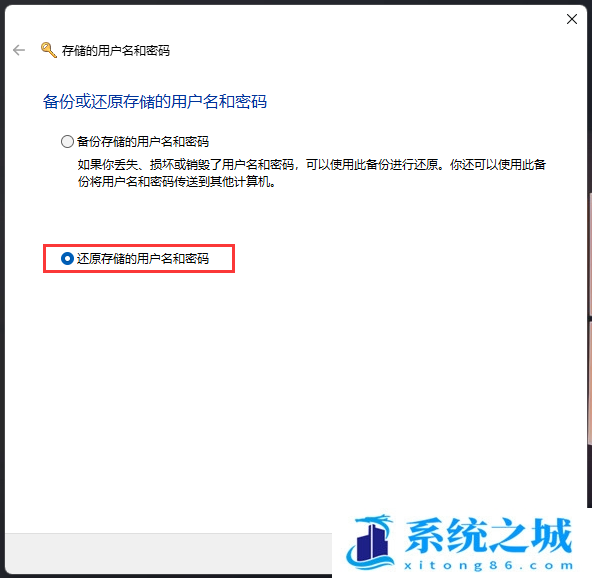The image size is (592, 578).
Task: Click the 存储的用户名和密码 window title
Action: pos(116,50)
